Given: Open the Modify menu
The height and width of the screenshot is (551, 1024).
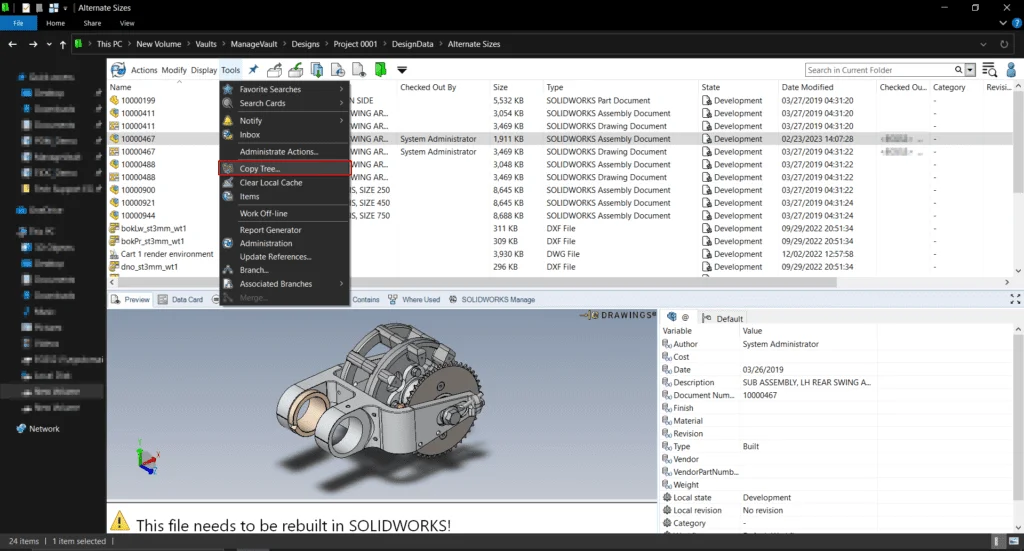Looking at the screenshot, I should (x=174, y=70).
